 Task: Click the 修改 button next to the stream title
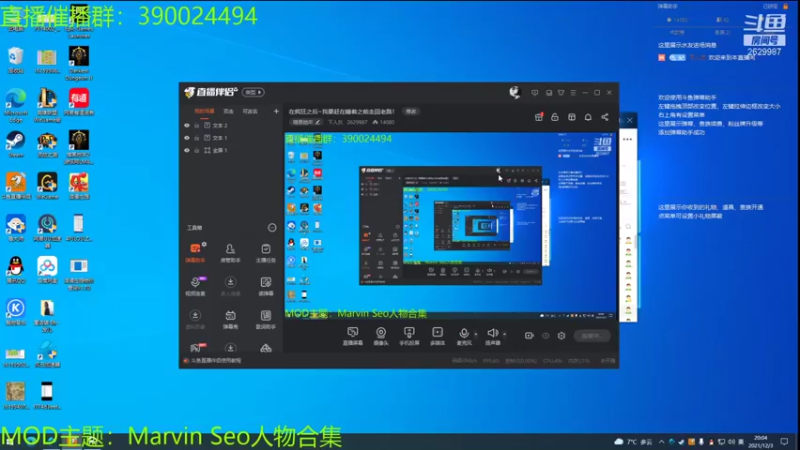[x=411, y=111]
